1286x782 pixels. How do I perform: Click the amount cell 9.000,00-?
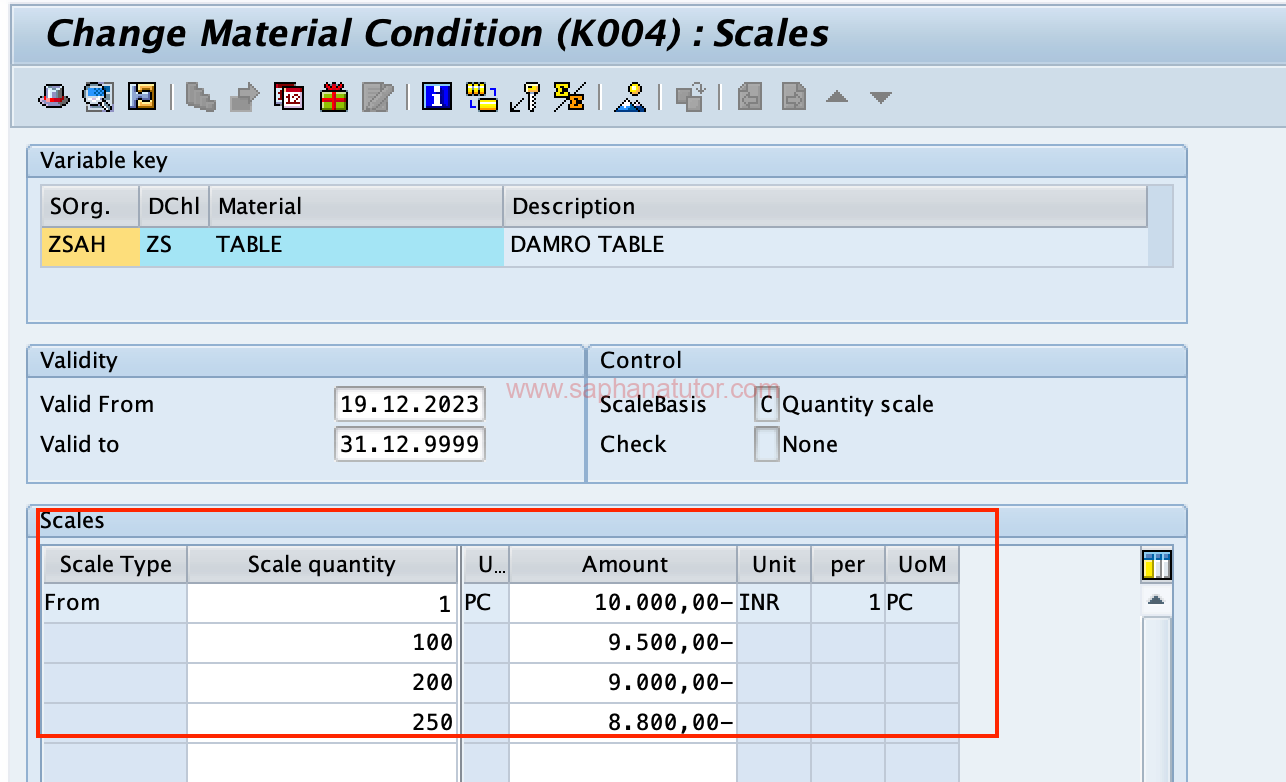tap(624, 682)
